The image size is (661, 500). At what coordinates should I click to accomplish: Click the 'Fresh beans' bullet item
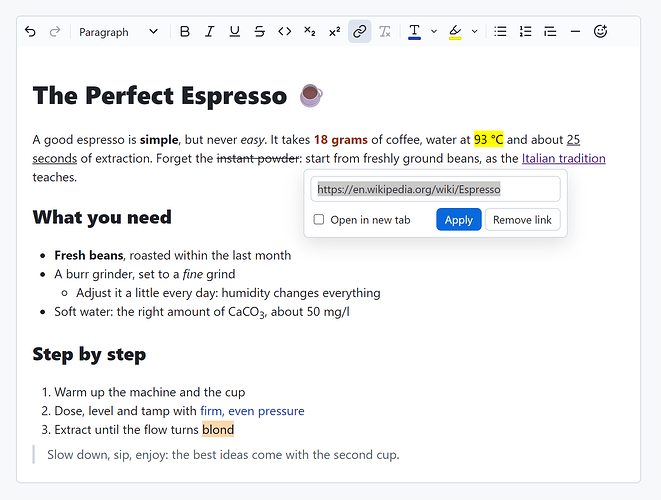(172, 255)
